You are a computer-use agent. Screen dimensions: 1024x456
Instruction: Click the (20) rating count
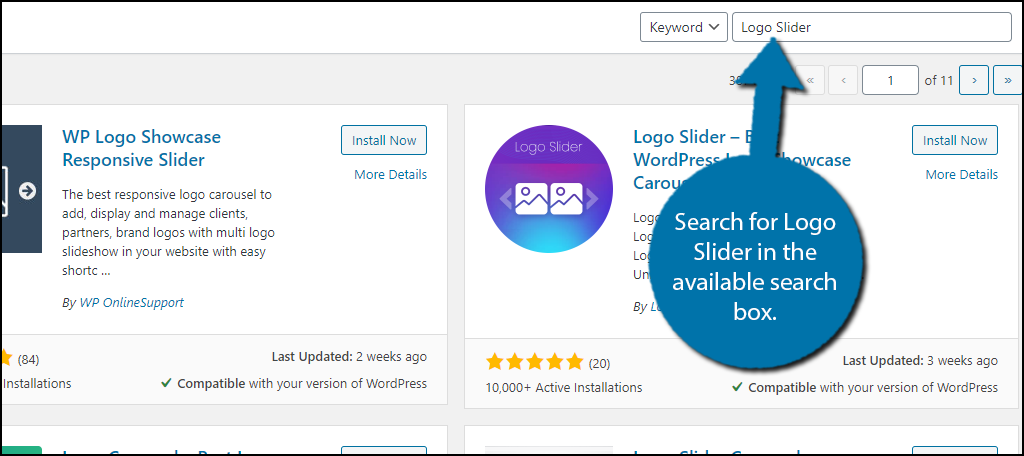[x=600, y=363]
